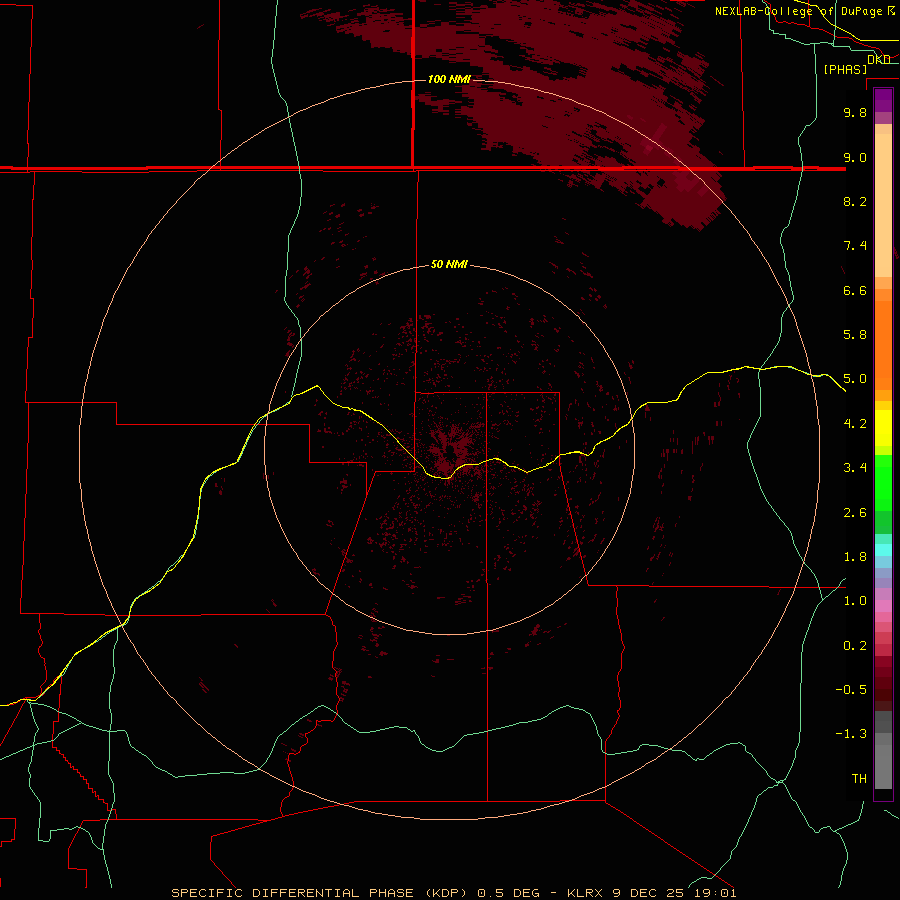Click the 5.0 scale label
This screenshot has height=900, width=900.
tap(855, 379)
